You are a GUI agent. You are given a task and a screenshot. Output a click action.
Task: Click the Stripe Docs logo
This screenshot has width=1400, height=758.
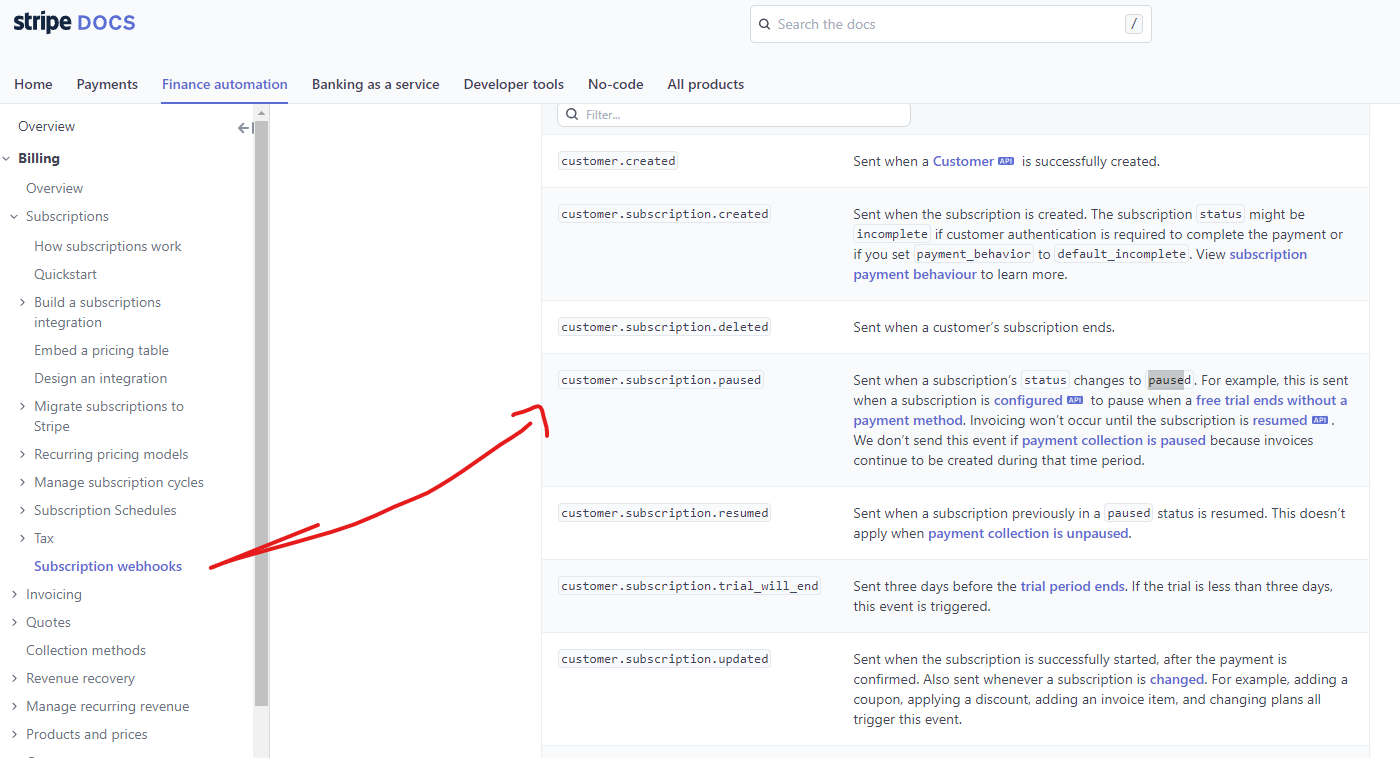pos(74,23)
